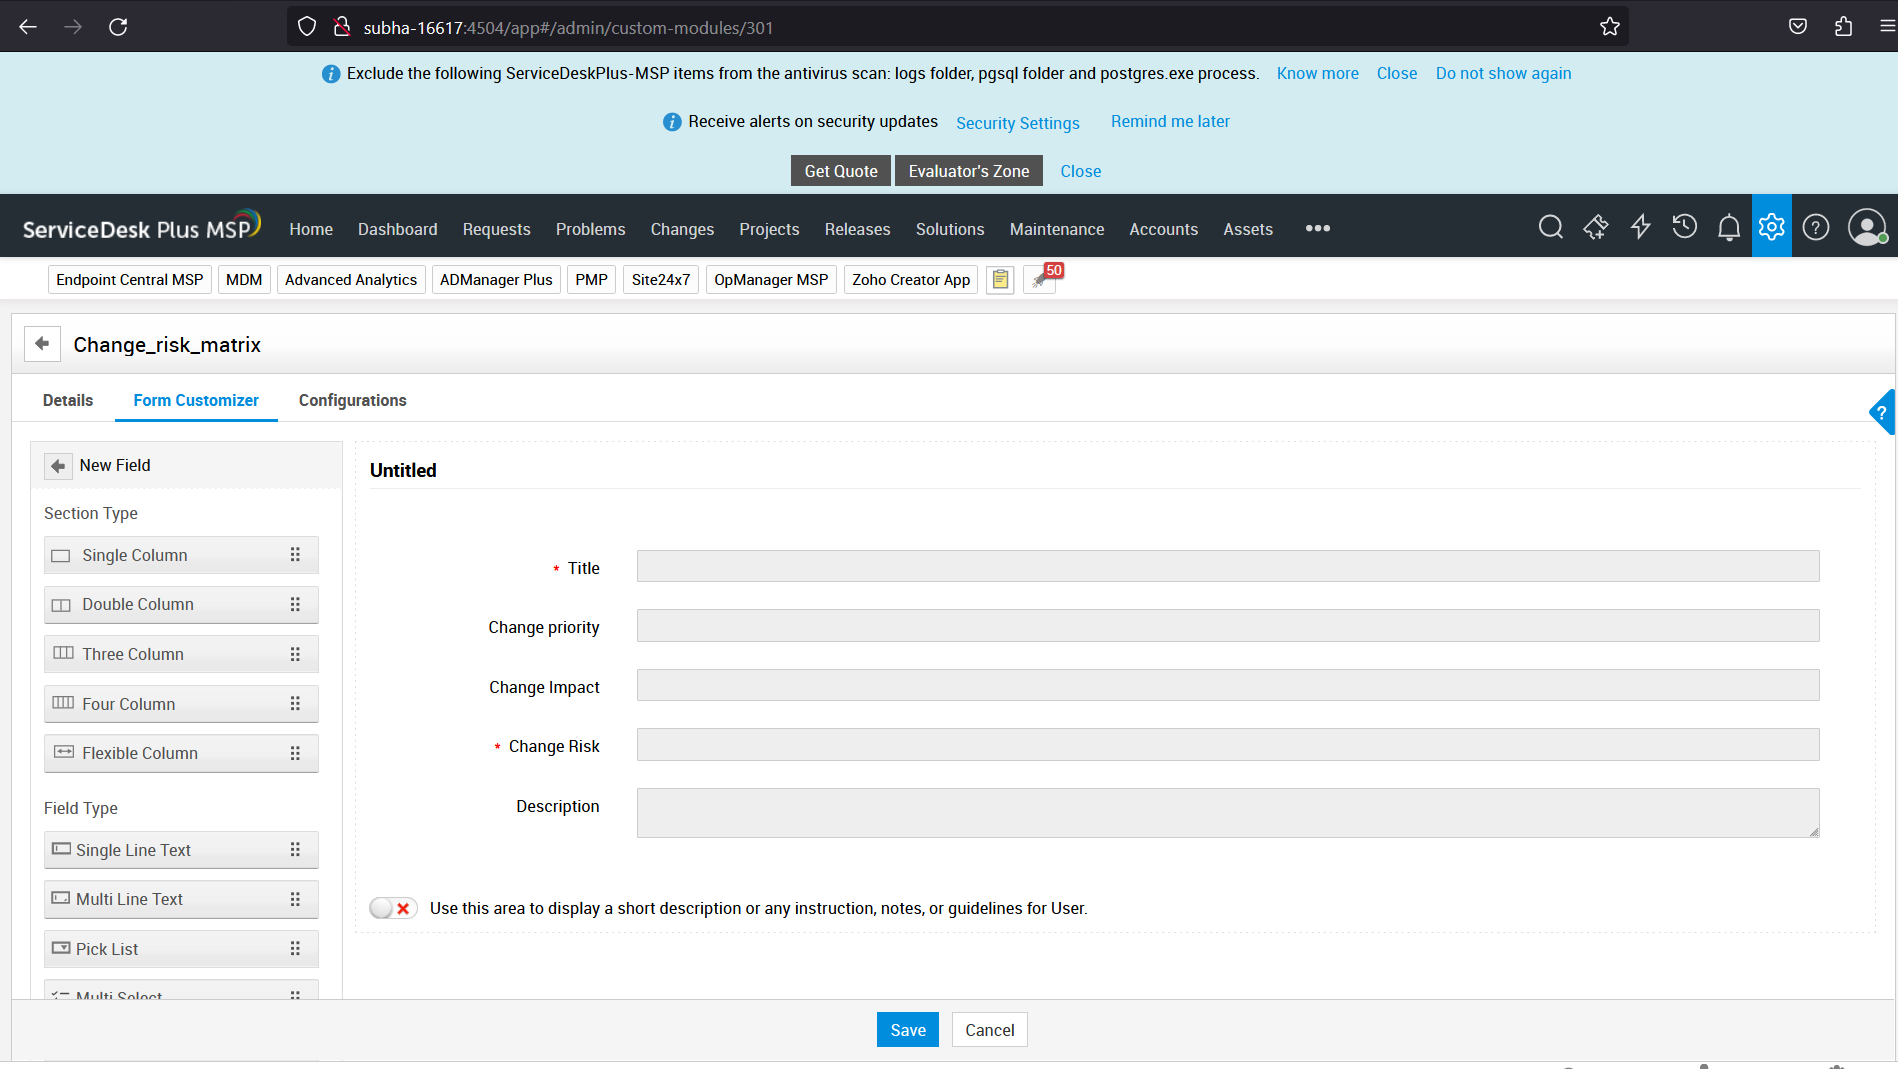Open the admin settings gear icon

[1771, 227]
